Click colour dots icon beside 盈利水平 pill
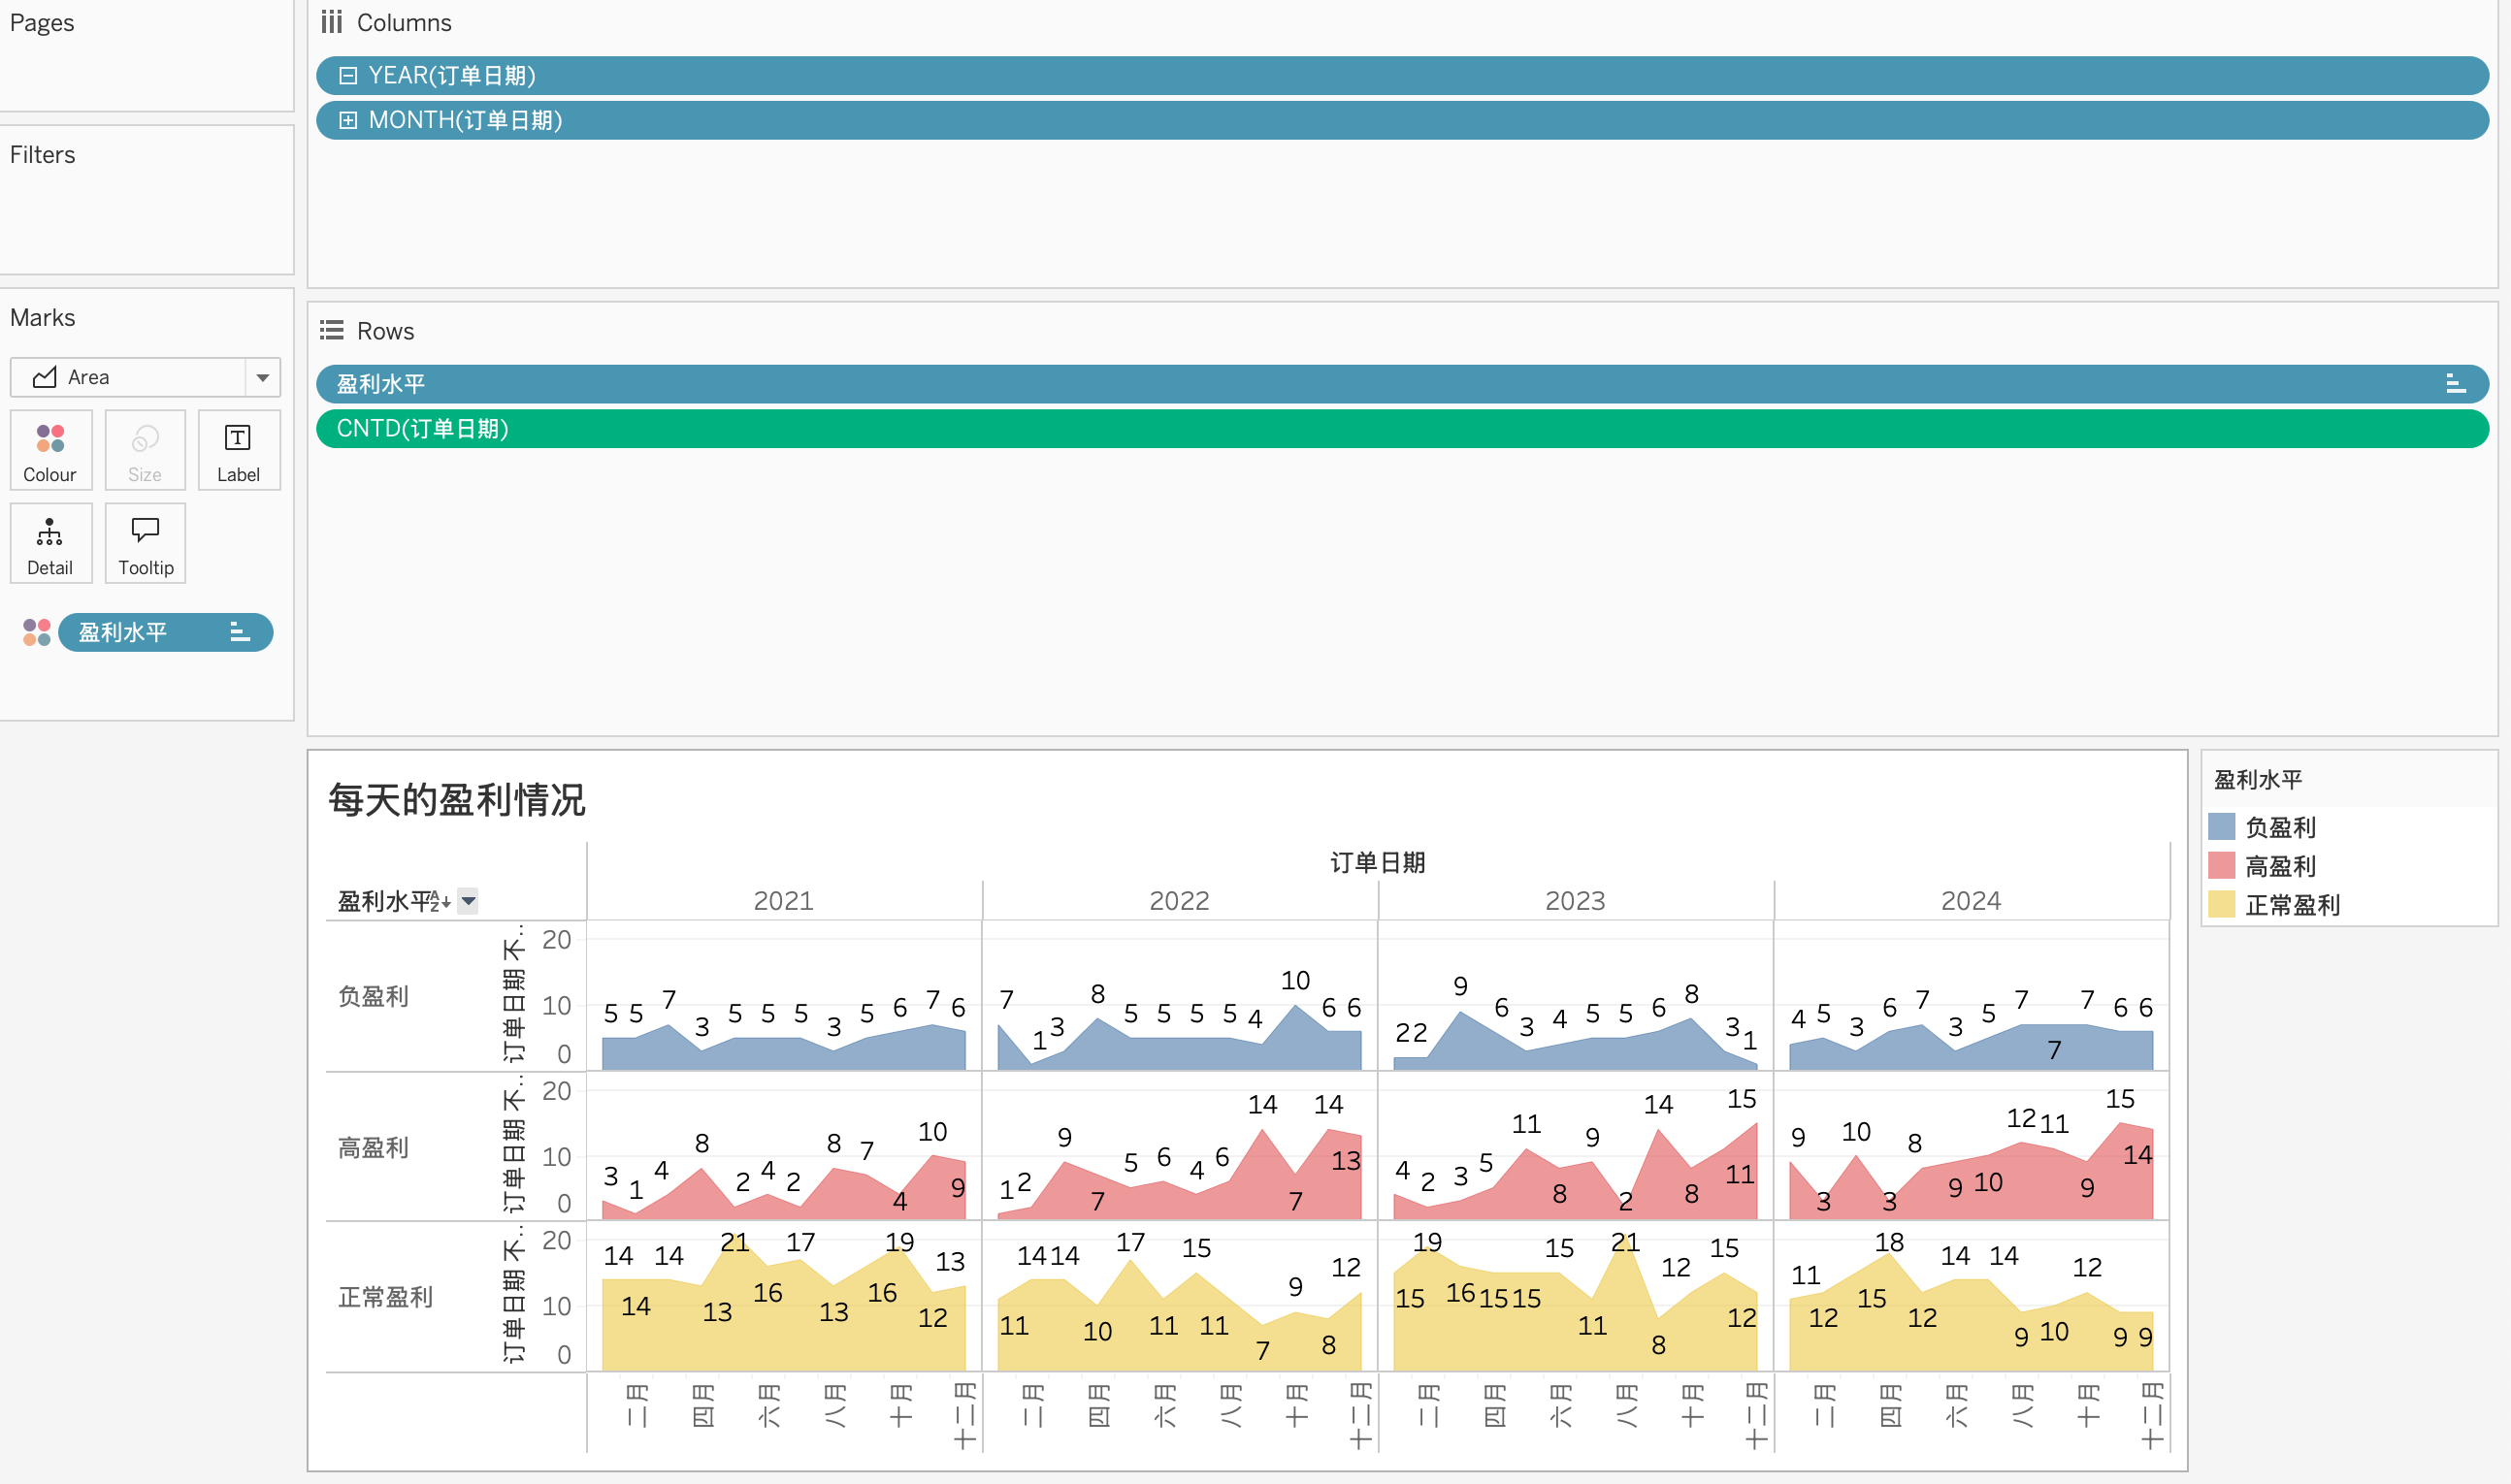 [x=37, y=632]
